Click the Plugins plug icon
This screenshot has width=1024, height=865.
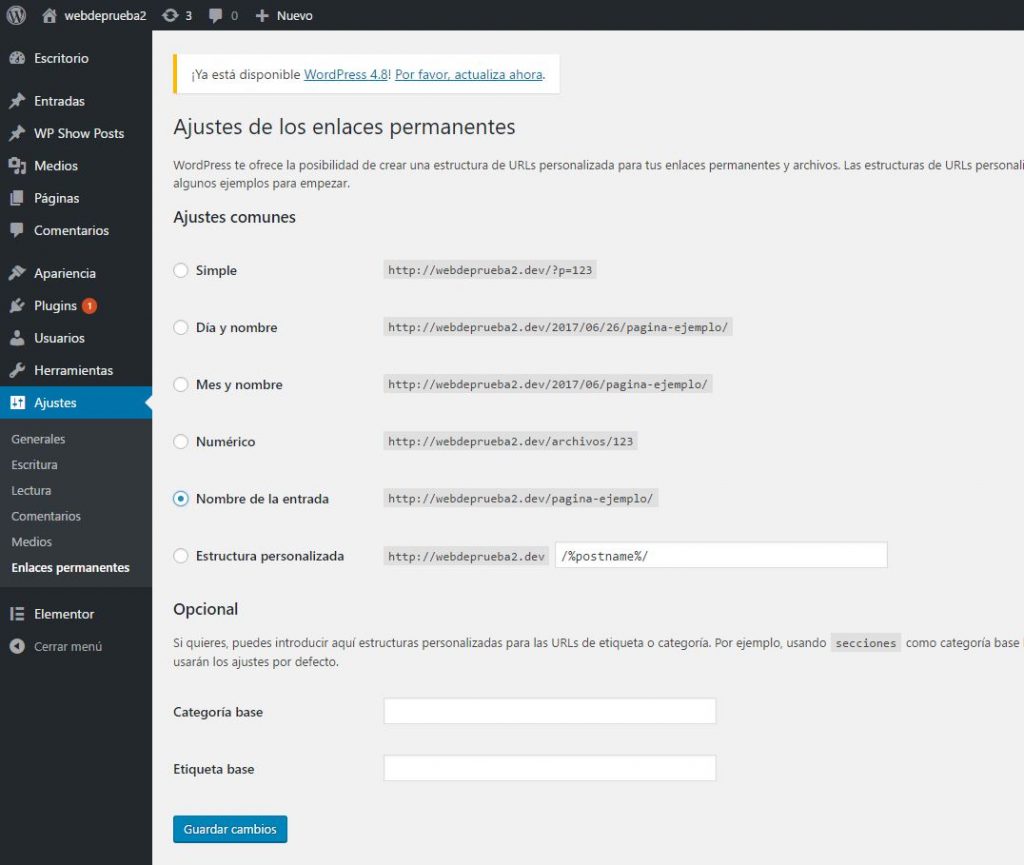[x=18, y=306]
